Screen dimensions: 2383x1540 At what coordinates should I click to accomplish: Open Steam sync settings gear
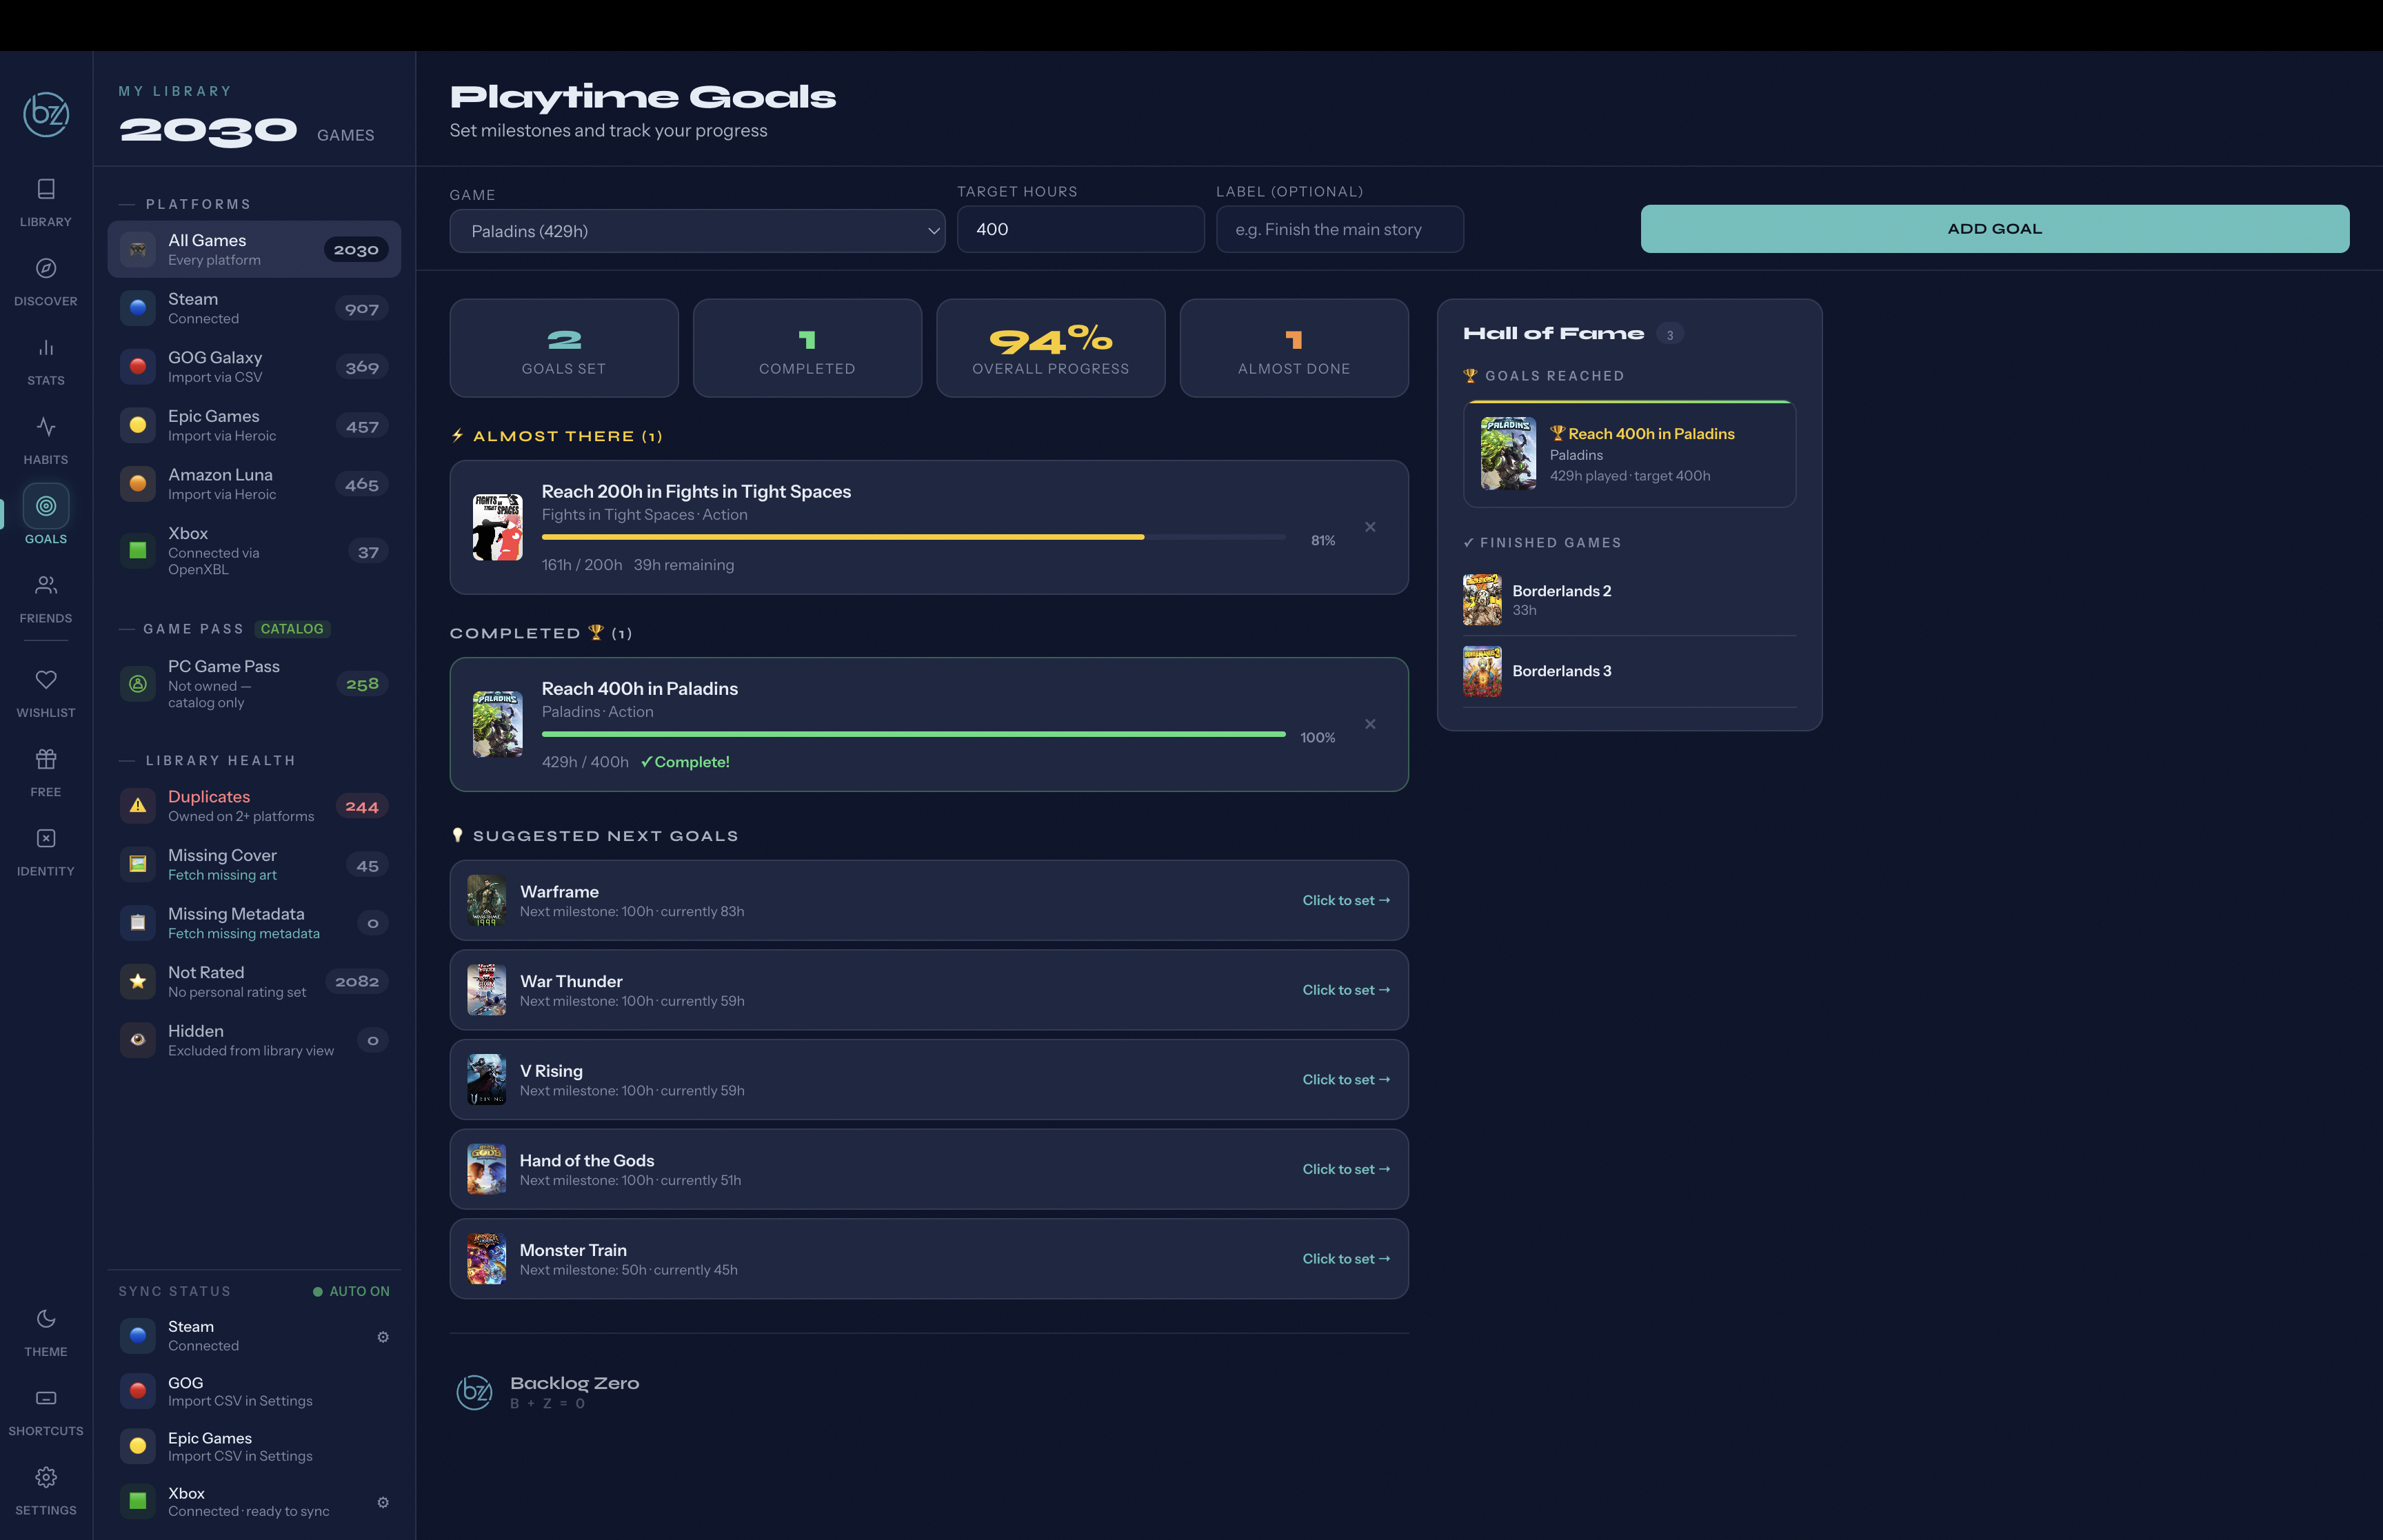383,1337
